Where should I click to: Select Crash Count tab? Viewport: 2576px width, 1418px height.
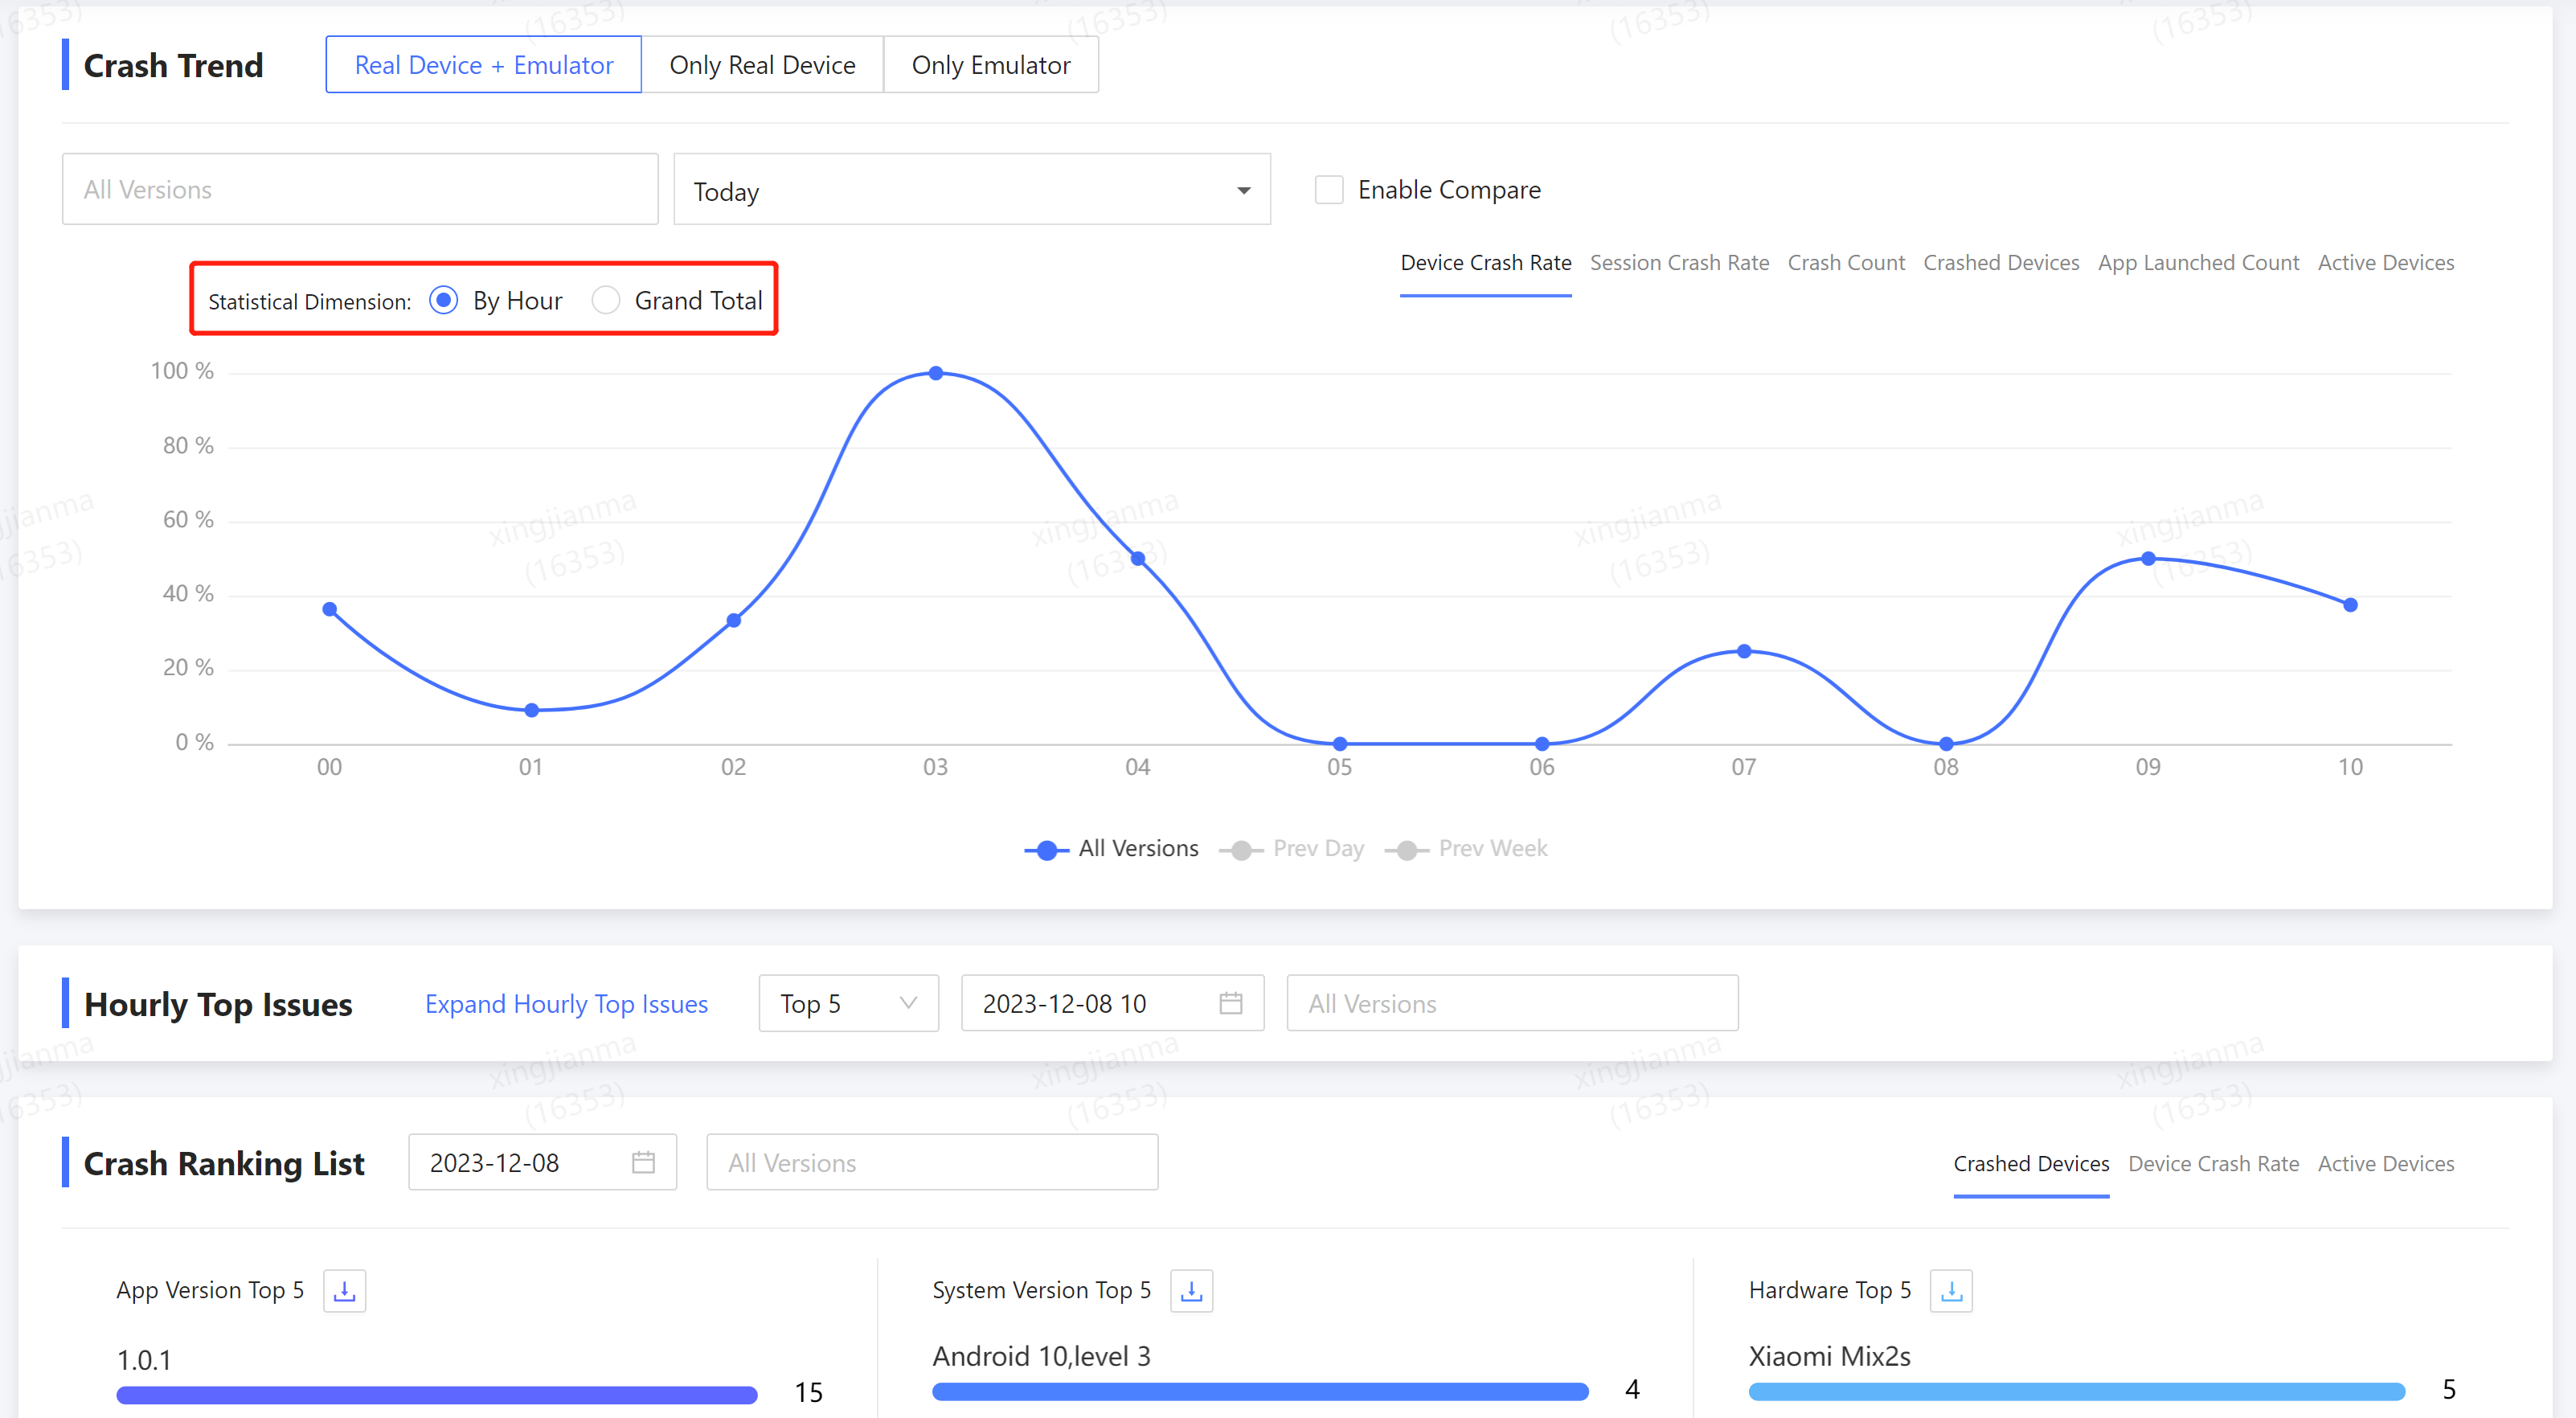pos(1846,263)
